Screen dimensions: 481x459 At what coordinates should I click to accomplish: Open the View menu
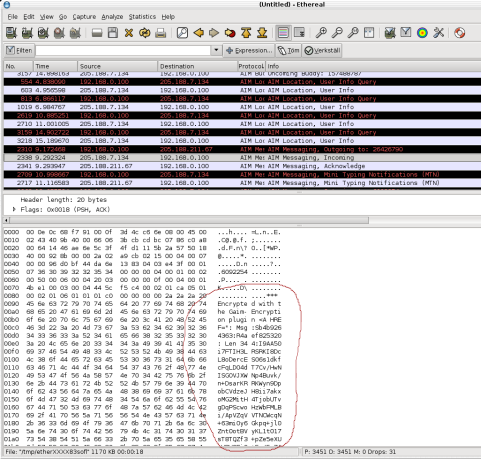point(47,17)
